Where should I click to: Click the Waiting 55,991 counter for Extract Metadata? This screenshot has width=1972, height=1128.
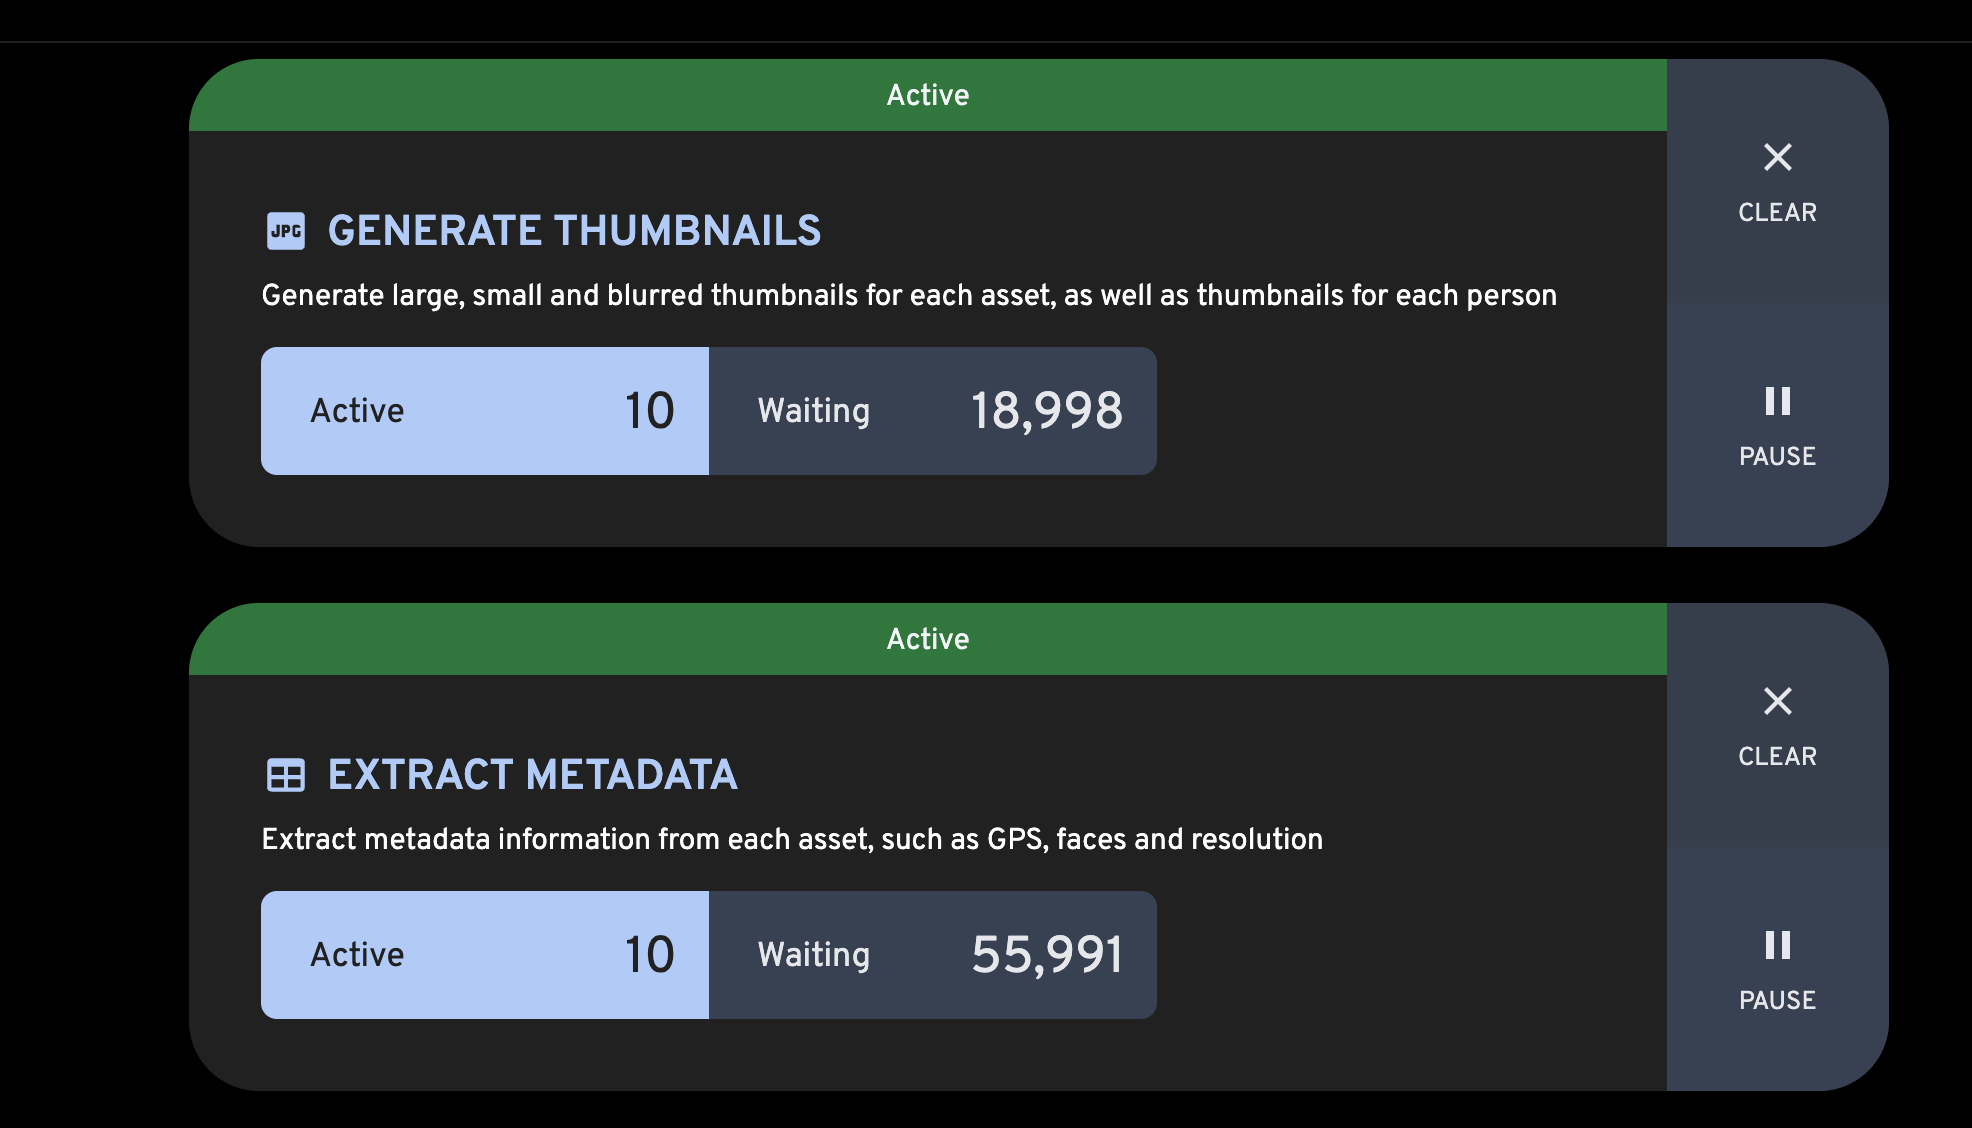(x=932, y=955)
